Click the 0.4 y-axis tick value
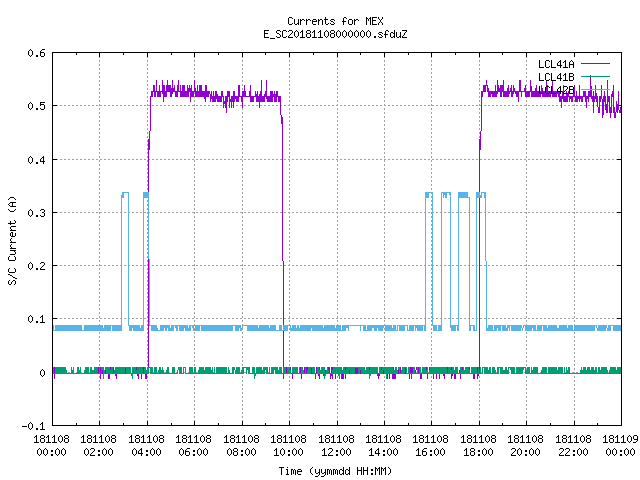Viewport: 640px width, 480px height. point(36,160)
